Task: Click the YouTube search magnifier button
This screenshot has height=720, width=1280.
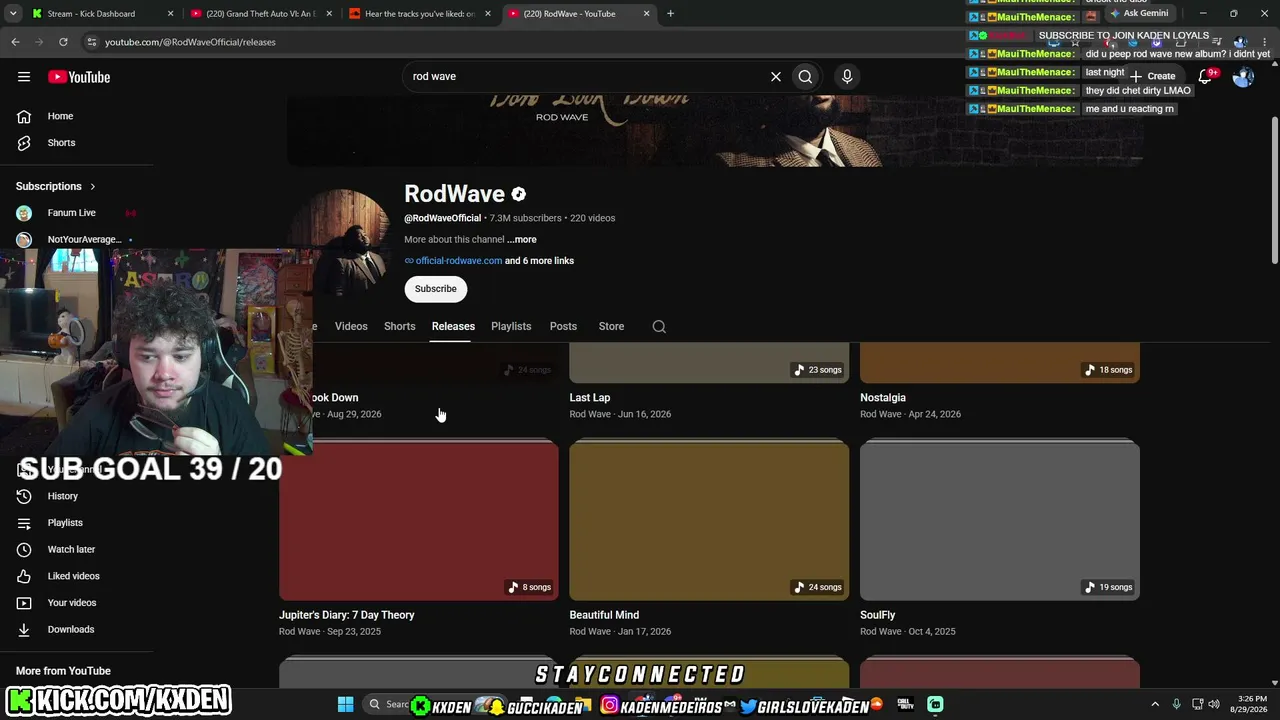Action: [x=805, y=76]
